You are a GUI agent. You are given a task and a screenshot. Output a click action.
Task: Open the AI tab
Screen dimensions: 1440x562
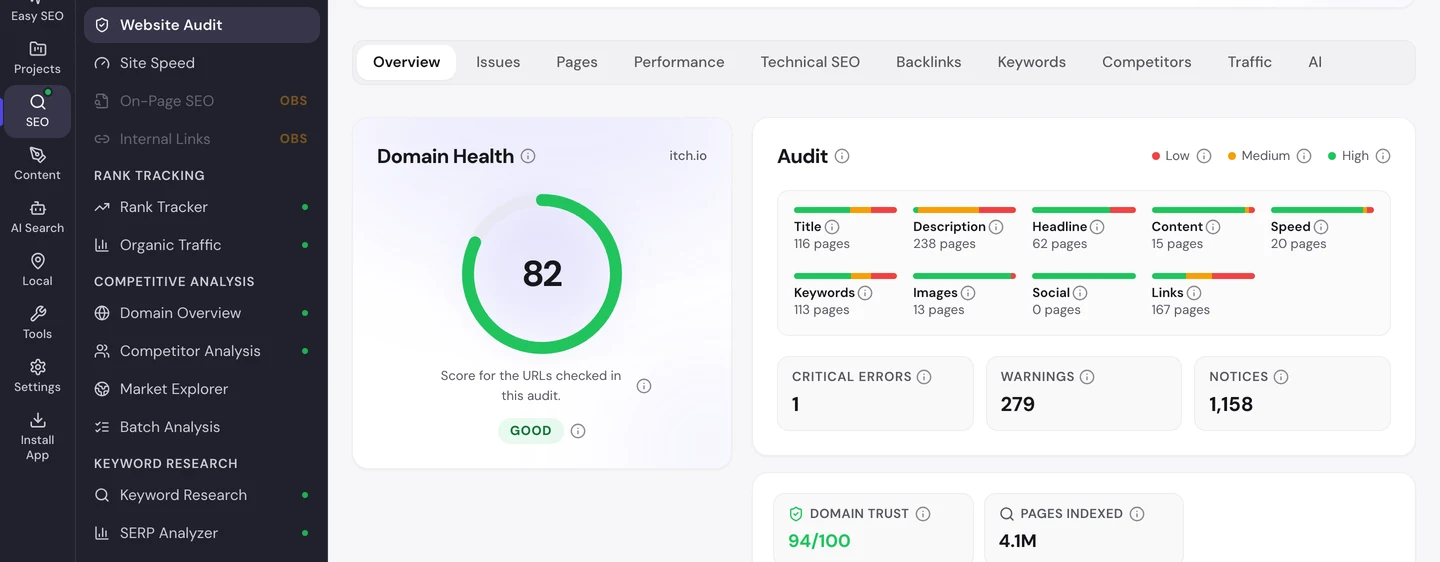[x=1315, y=62]
